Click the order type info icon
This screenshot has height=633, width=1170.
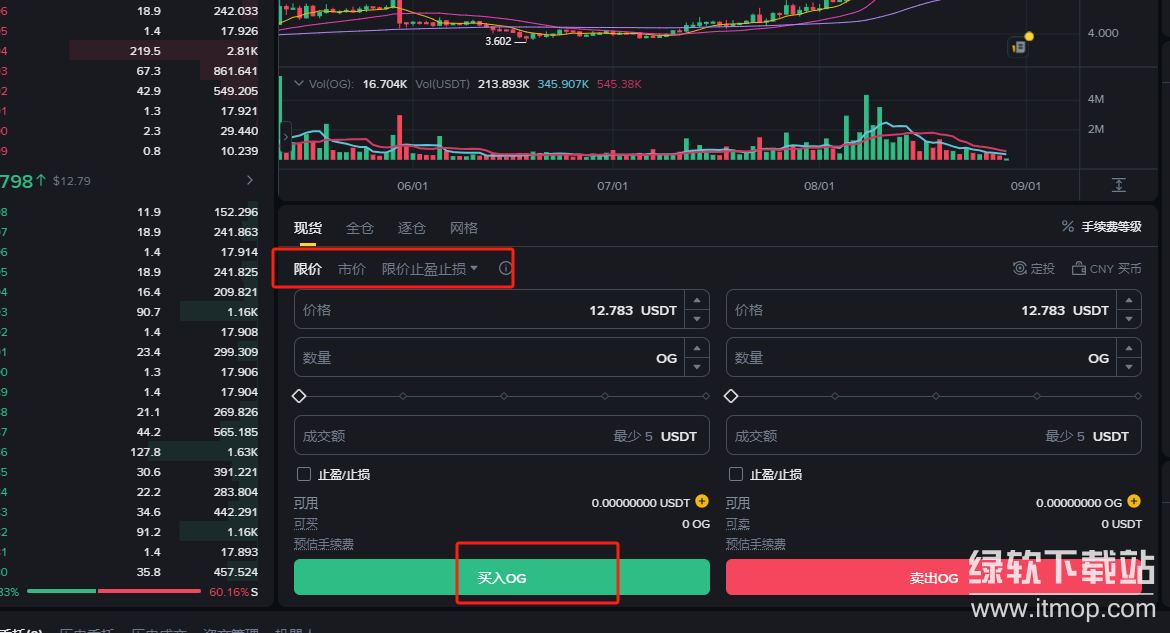(505, 268)
